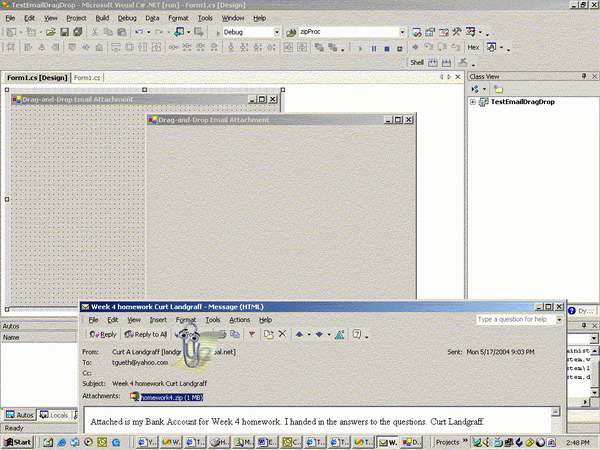Screen dimensions: 600x450
Task: Select the TestEmailDragDrop project in Class View
Action: (522, 102)
